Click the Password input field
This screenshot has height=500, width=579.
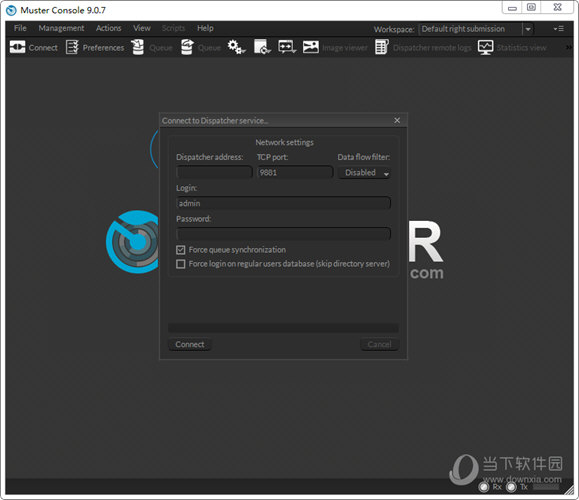coord(283,234)
